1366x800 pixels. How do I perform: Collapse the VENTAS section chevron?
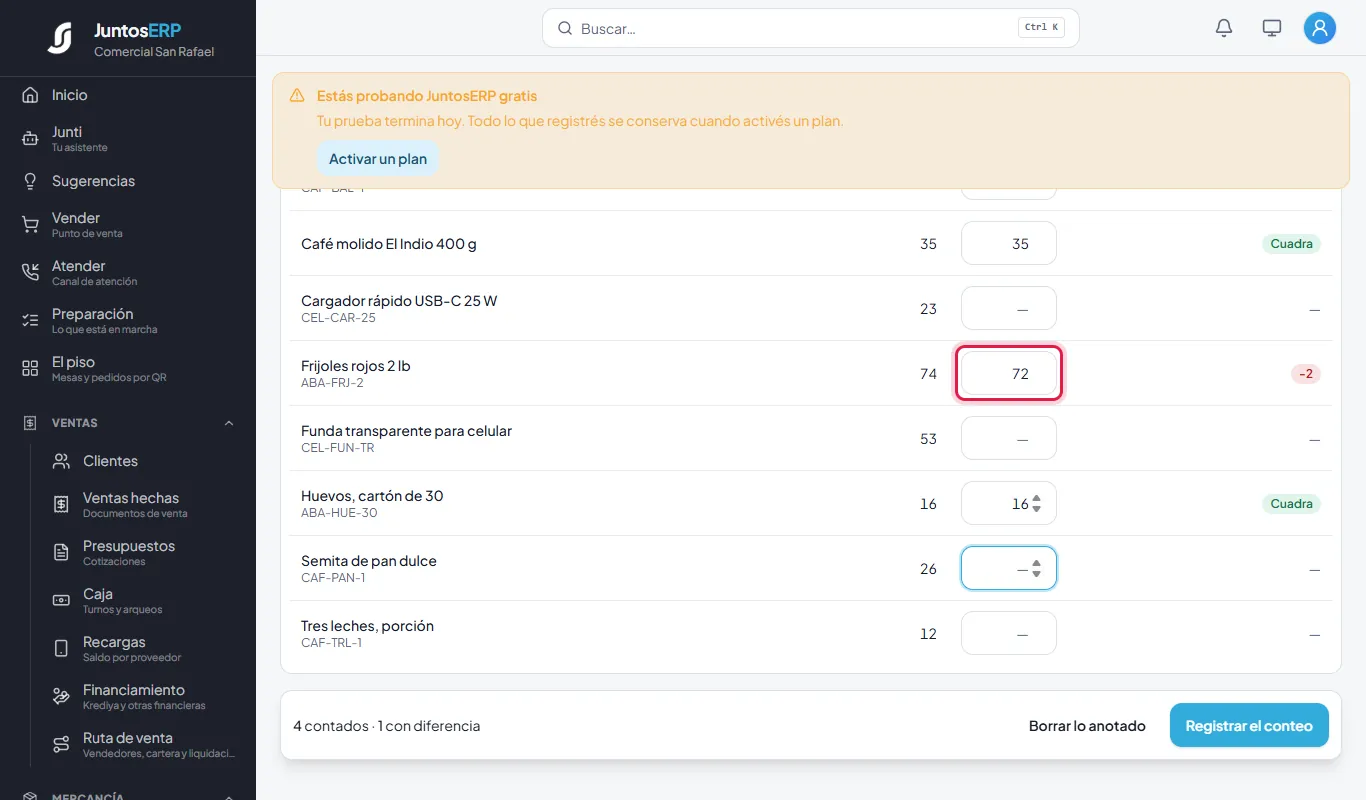click(x=229, y=423)
